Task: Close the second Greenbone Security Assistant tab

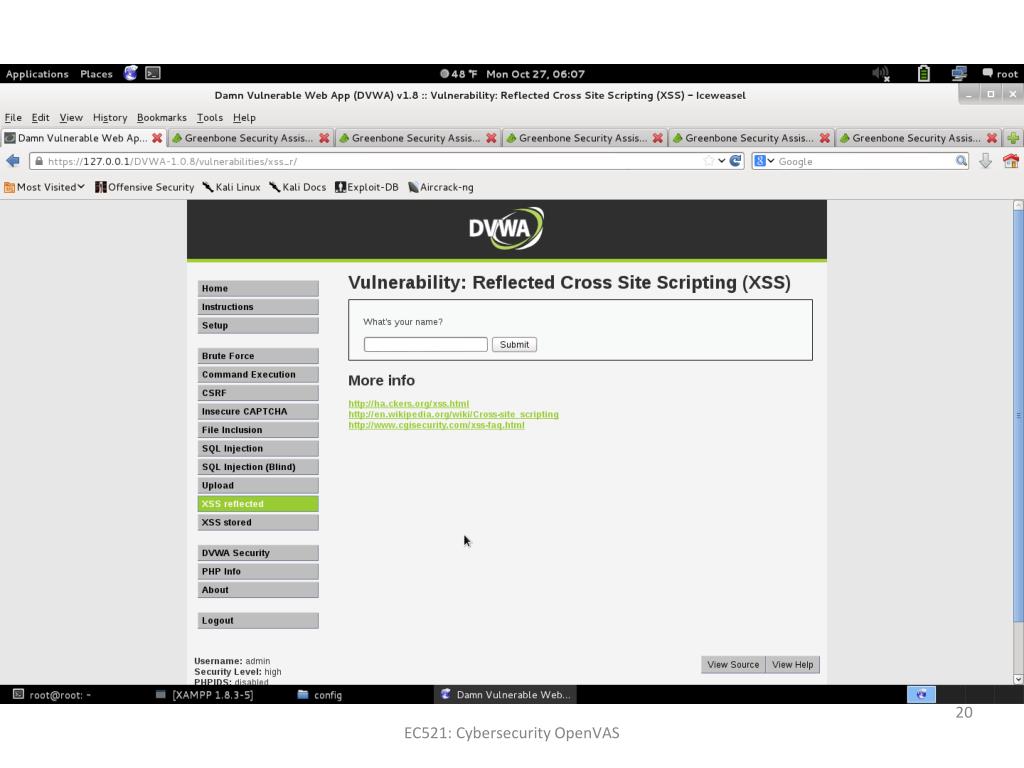Action: (x=491, y=138)
